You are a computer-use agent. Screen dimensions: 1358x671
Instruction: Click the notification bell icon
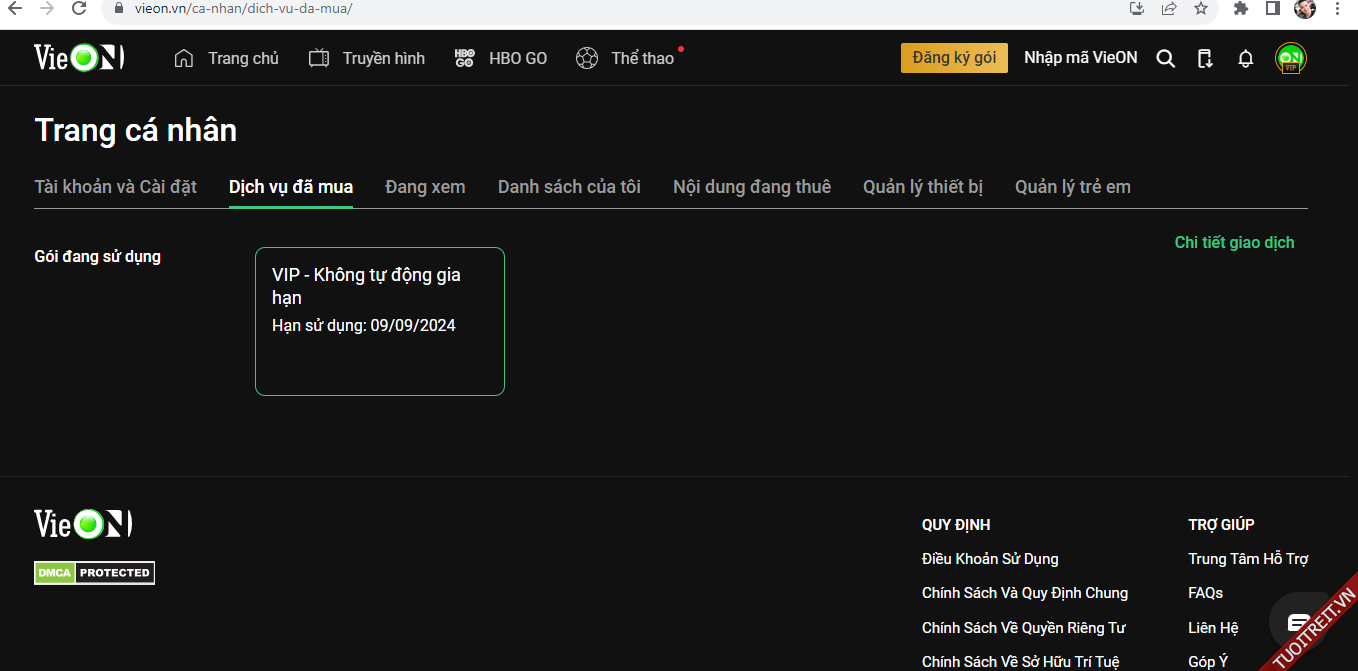(1245, 59)
